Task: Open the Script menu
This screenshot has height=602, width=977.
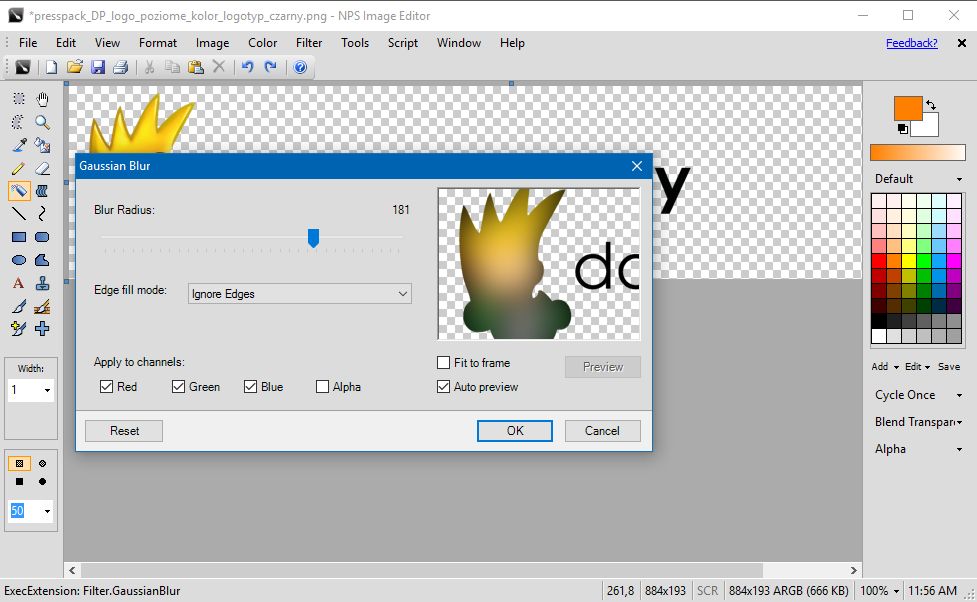Action: pos(403,42)
